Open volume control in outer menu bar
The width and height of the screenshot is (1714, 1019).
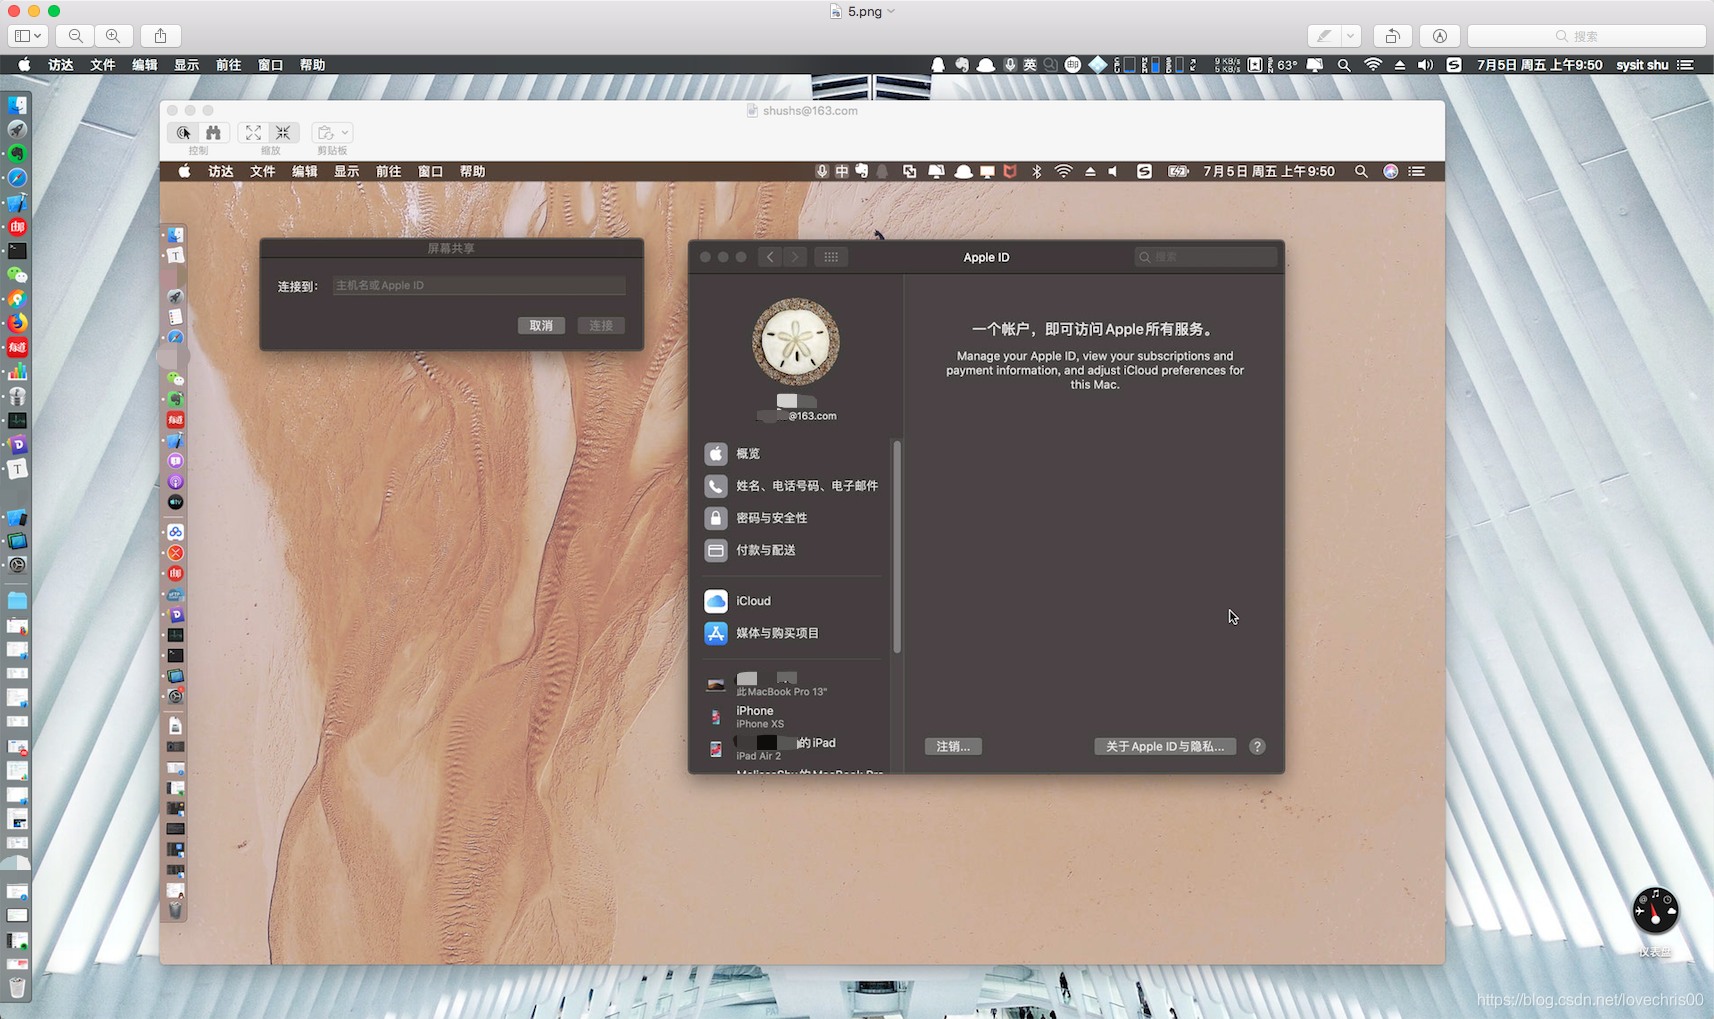tap(1425, 65)
